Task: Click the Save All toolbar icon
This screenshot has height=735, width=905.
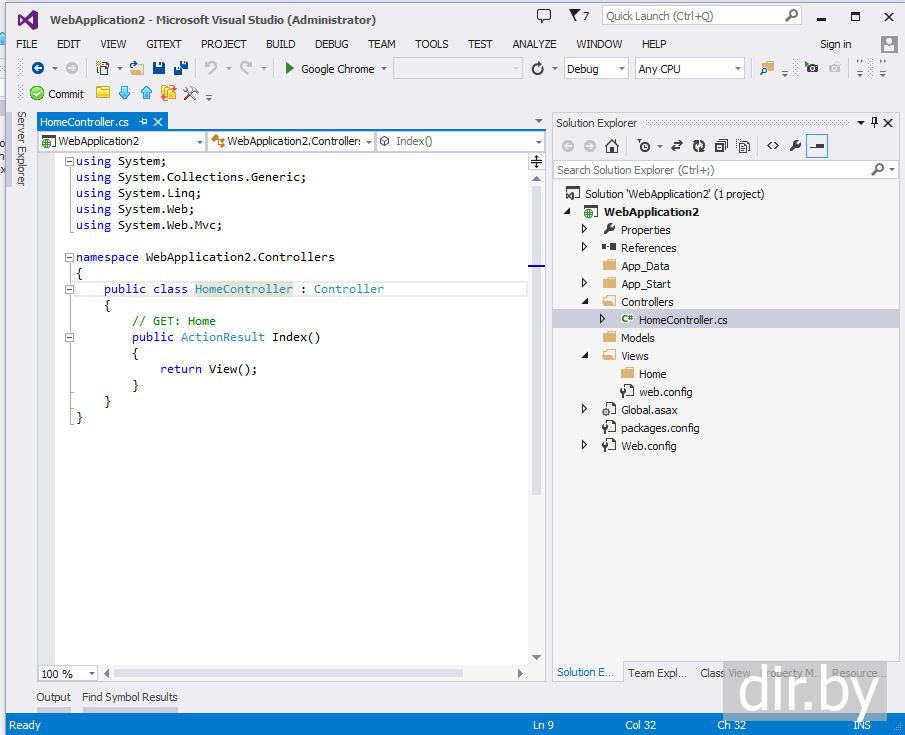Action: pos(181,68)
